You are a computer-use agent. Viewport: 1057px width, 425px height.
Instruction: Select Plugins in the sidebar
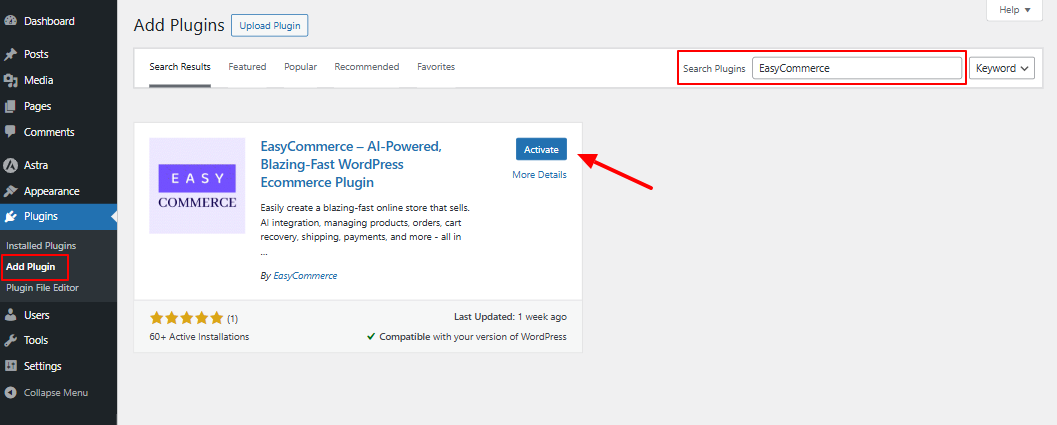pos(58,217)
